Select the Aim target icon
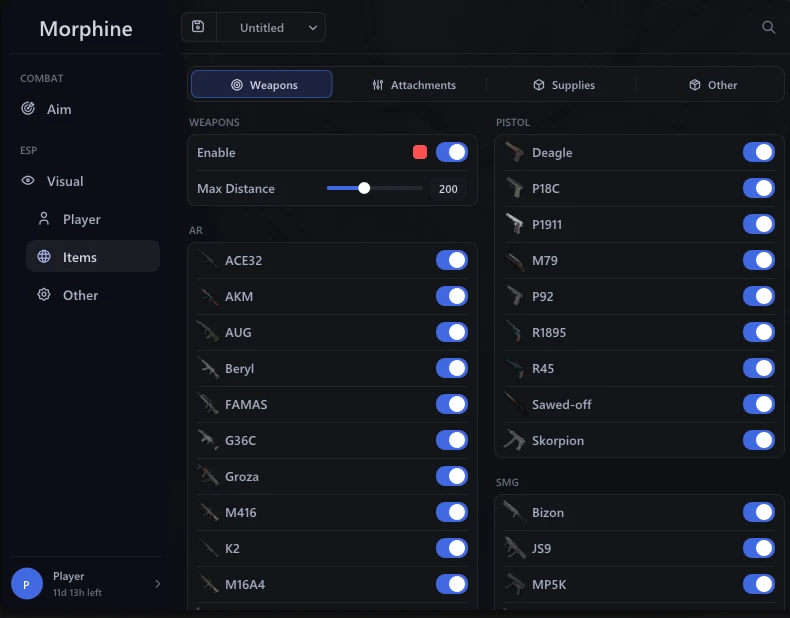Image resolution: width=790 pixels, height=618 pixels. pyautogui.click(x=28, y=108)
